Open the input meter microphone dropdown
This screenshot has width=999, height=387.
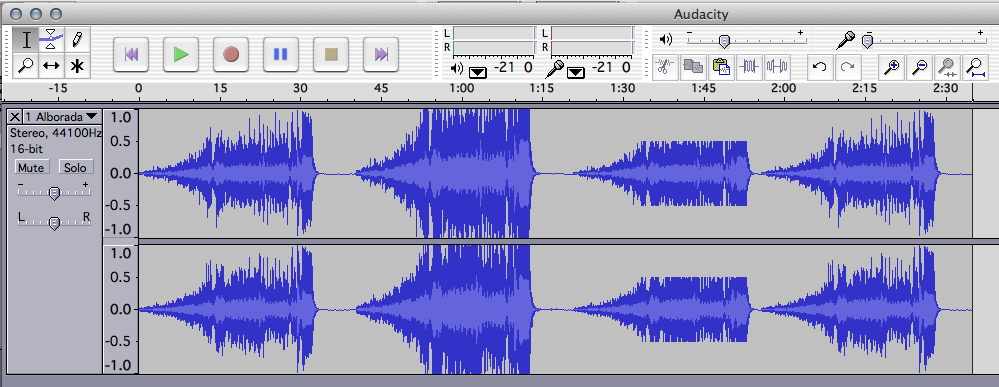(576, 73)
